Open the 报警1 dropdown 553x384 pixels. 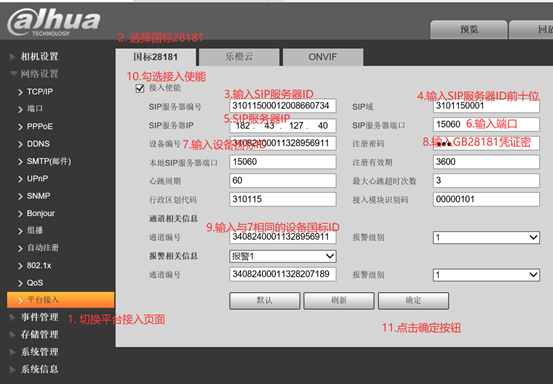(282, 256)
